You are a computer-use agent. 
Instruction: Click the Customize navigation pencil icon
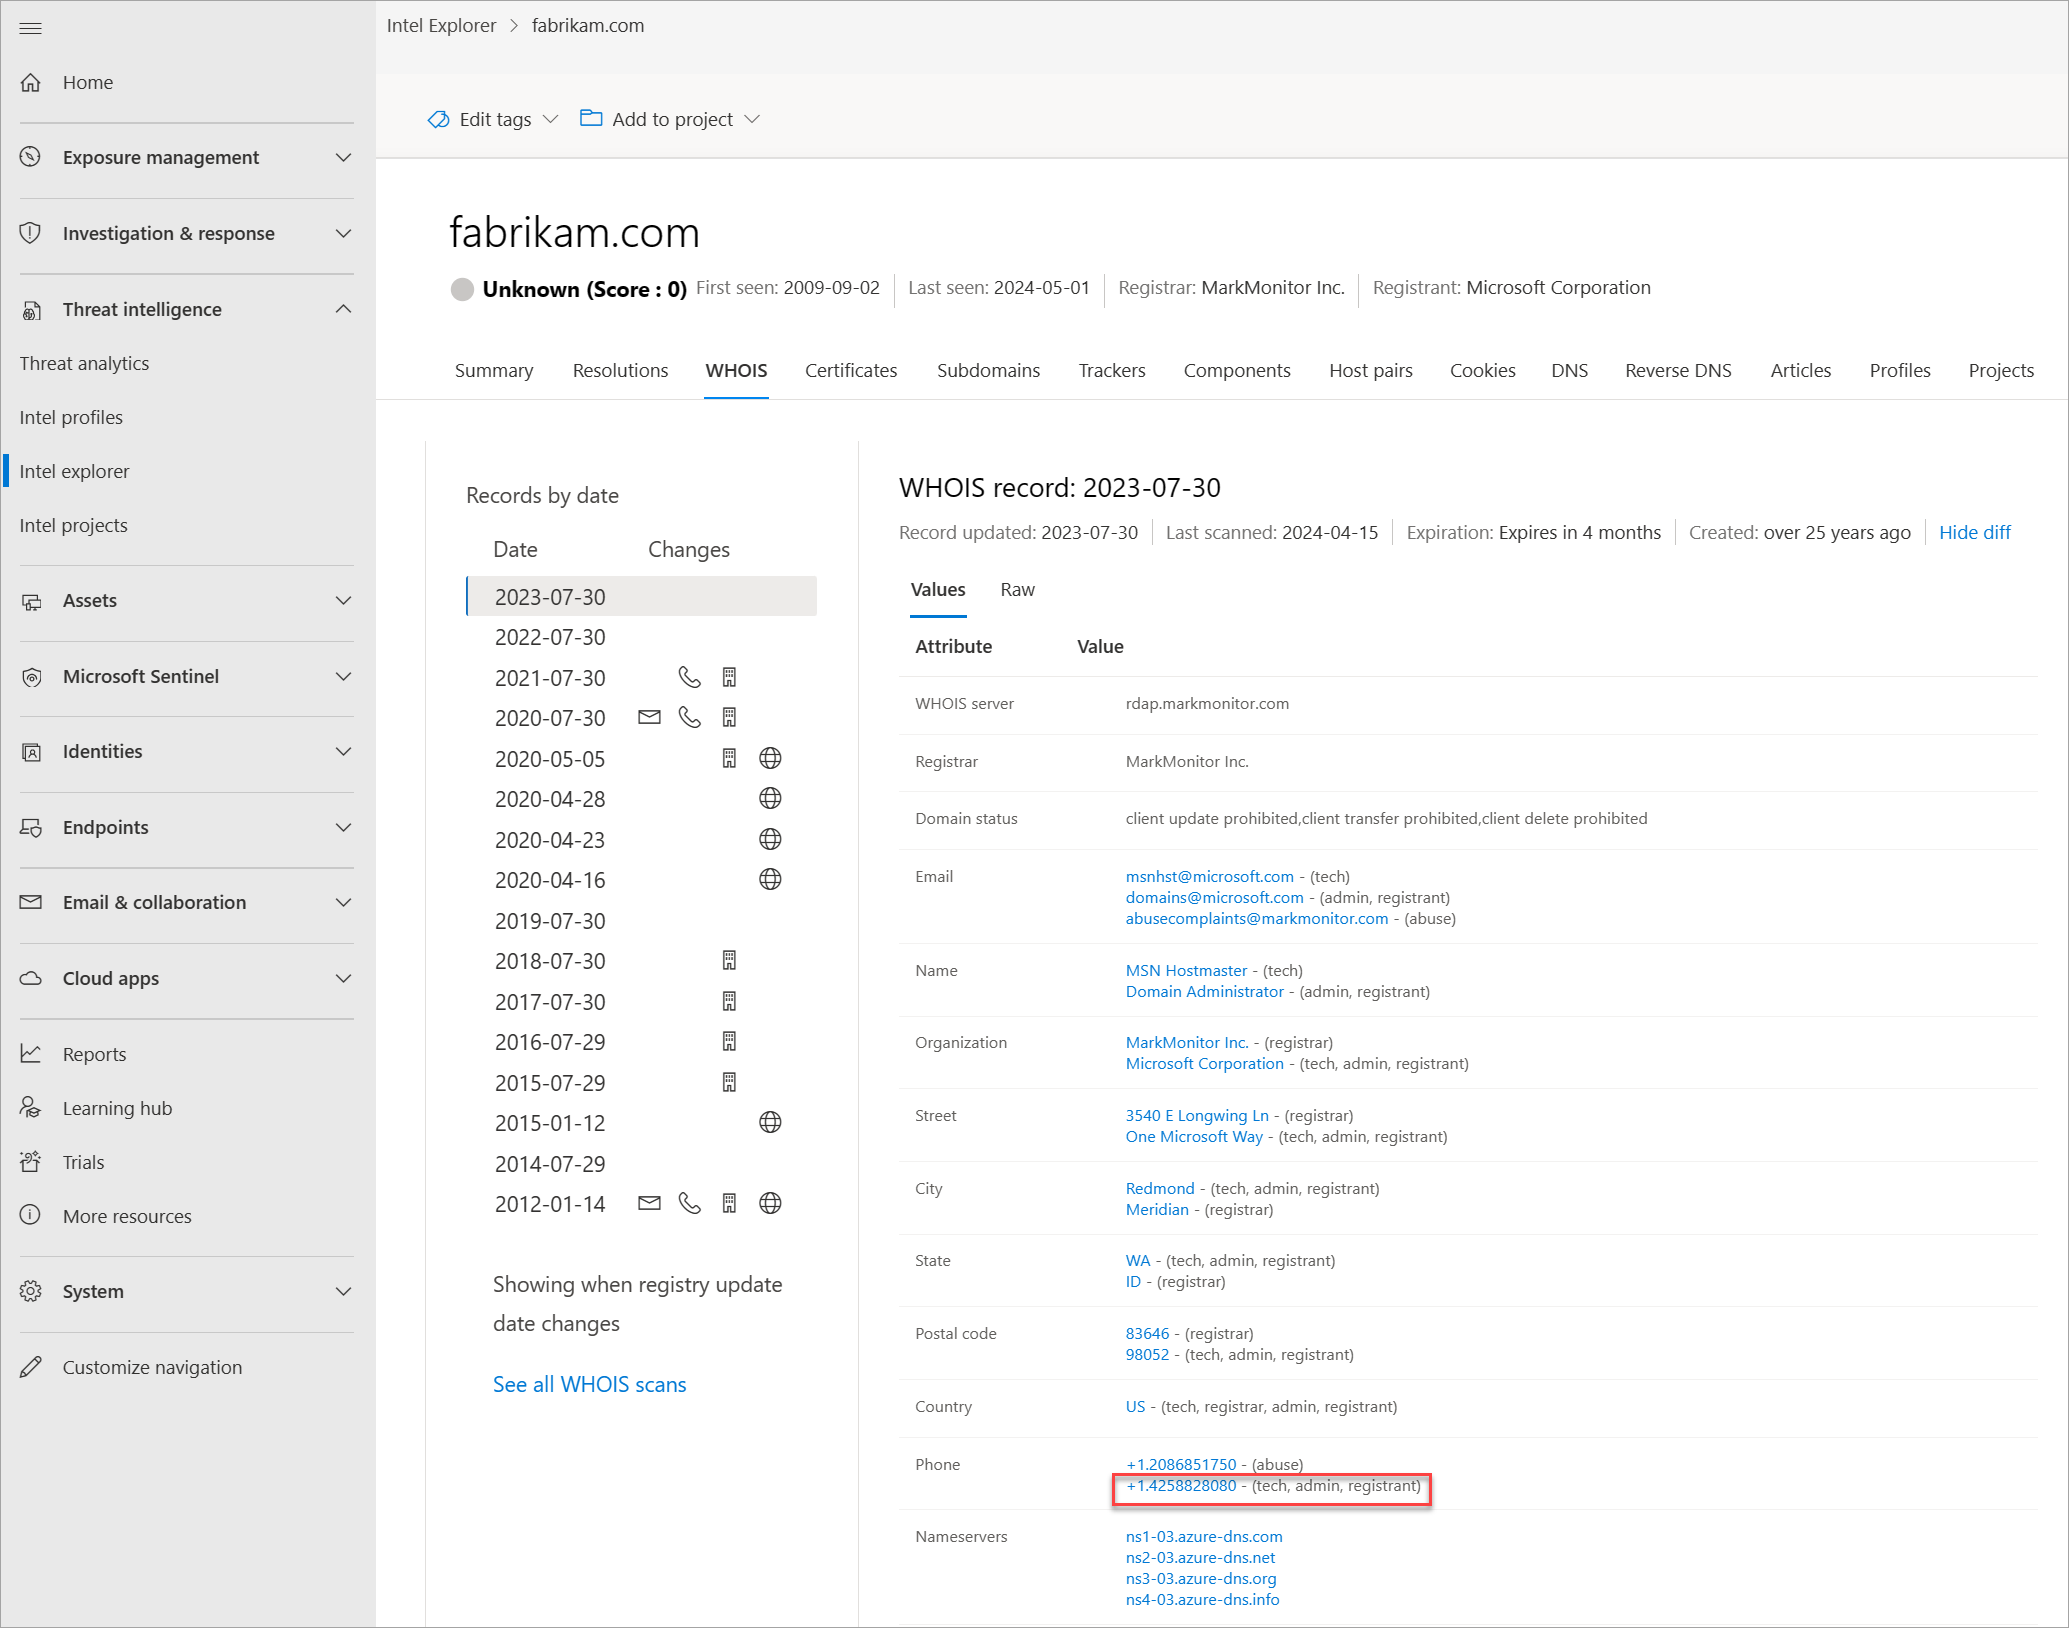point(31,1367)
